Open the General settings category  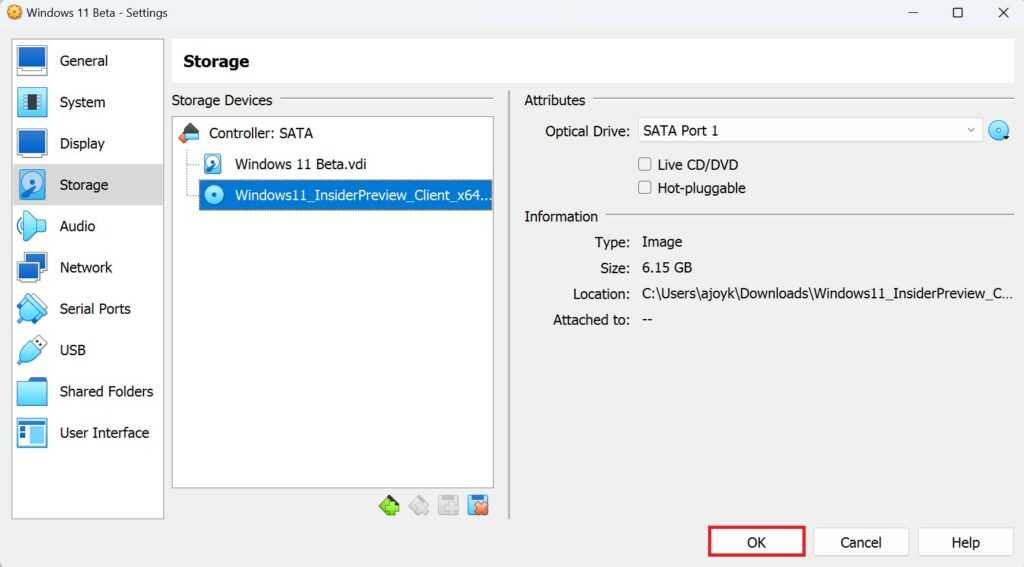click(x=83, y=61)
